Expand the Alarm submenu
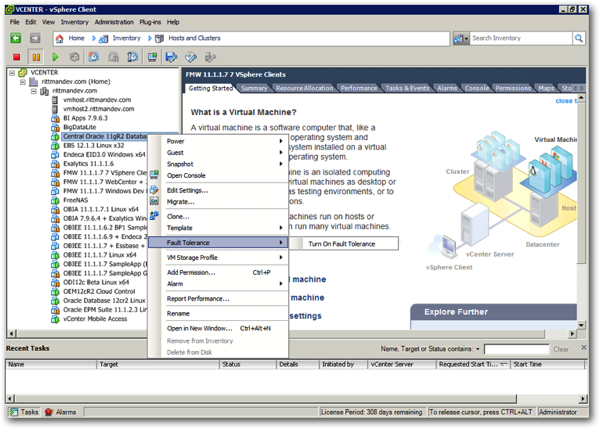Image resolution: width=600 pixels, height=429 pixels. point(281,284)
